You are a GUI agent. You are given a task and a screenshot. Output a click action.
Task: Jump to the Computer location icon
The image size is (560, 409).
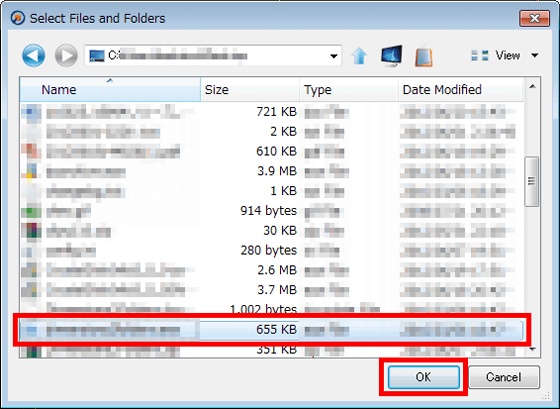click(391, 56)
